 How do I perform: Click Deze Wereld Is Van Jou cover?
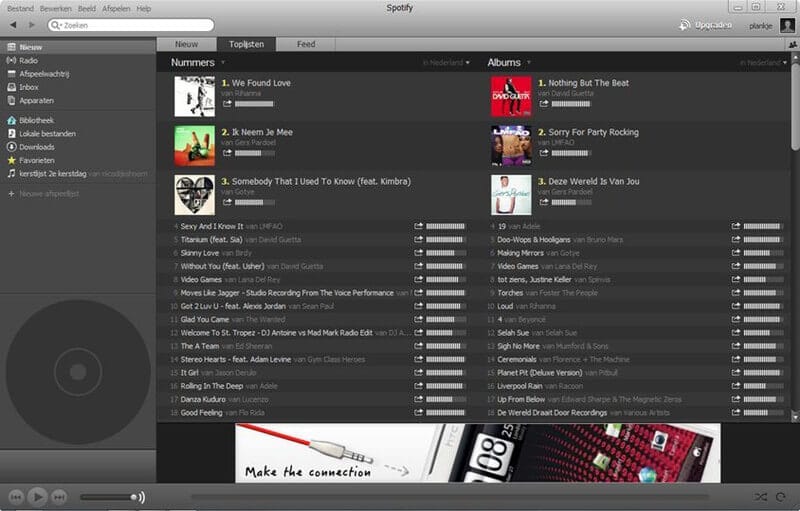[511, 195]
